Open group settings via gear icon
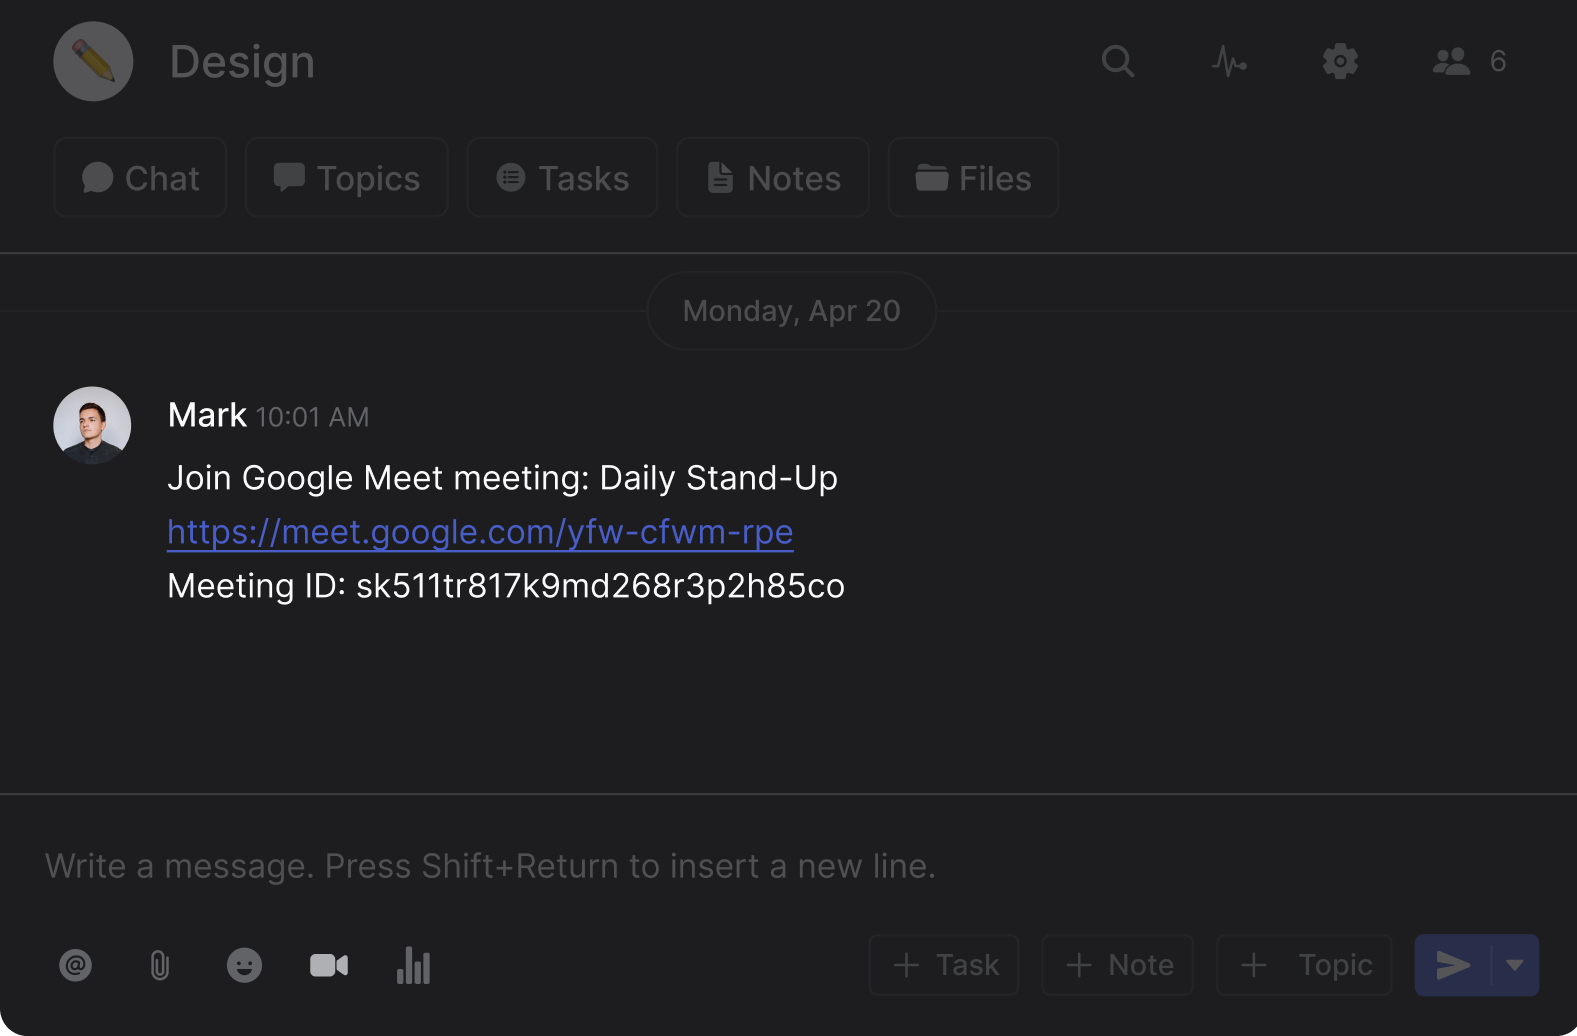This screenshot has width=1577, height=1036. pyautogui.click(x=1340, y=61)
